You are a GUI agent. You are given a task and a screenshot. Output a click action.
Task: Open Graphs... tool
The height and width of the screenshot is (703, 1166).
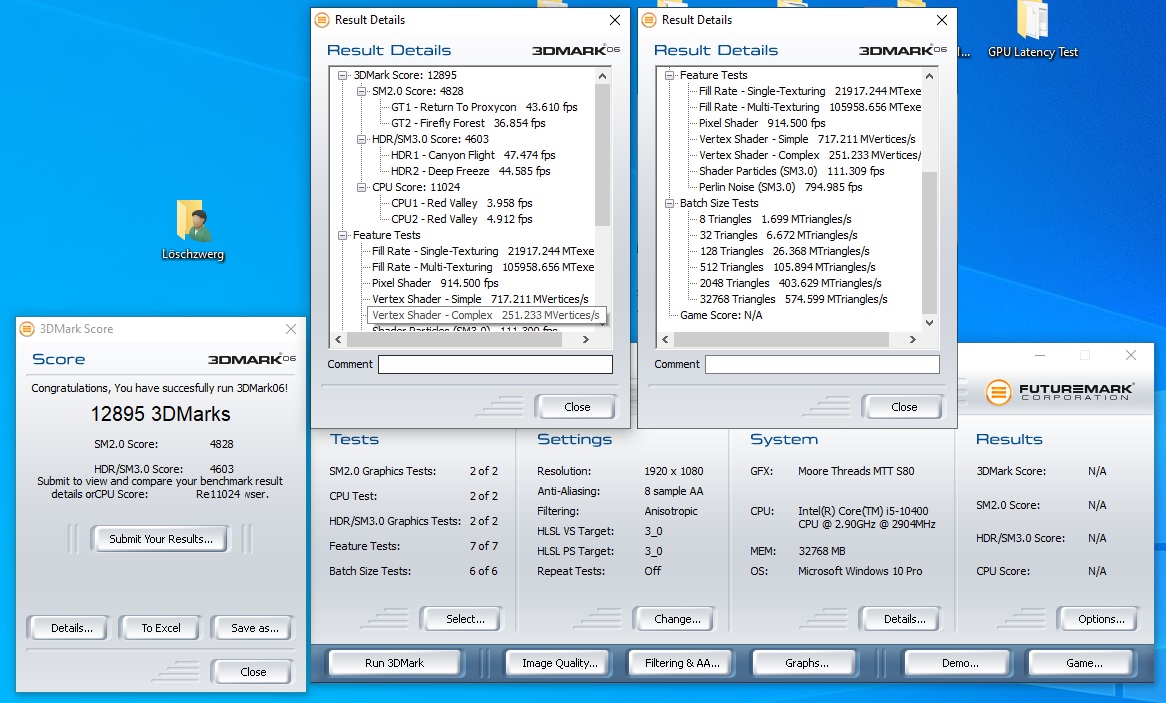click(x=807, y=663)
